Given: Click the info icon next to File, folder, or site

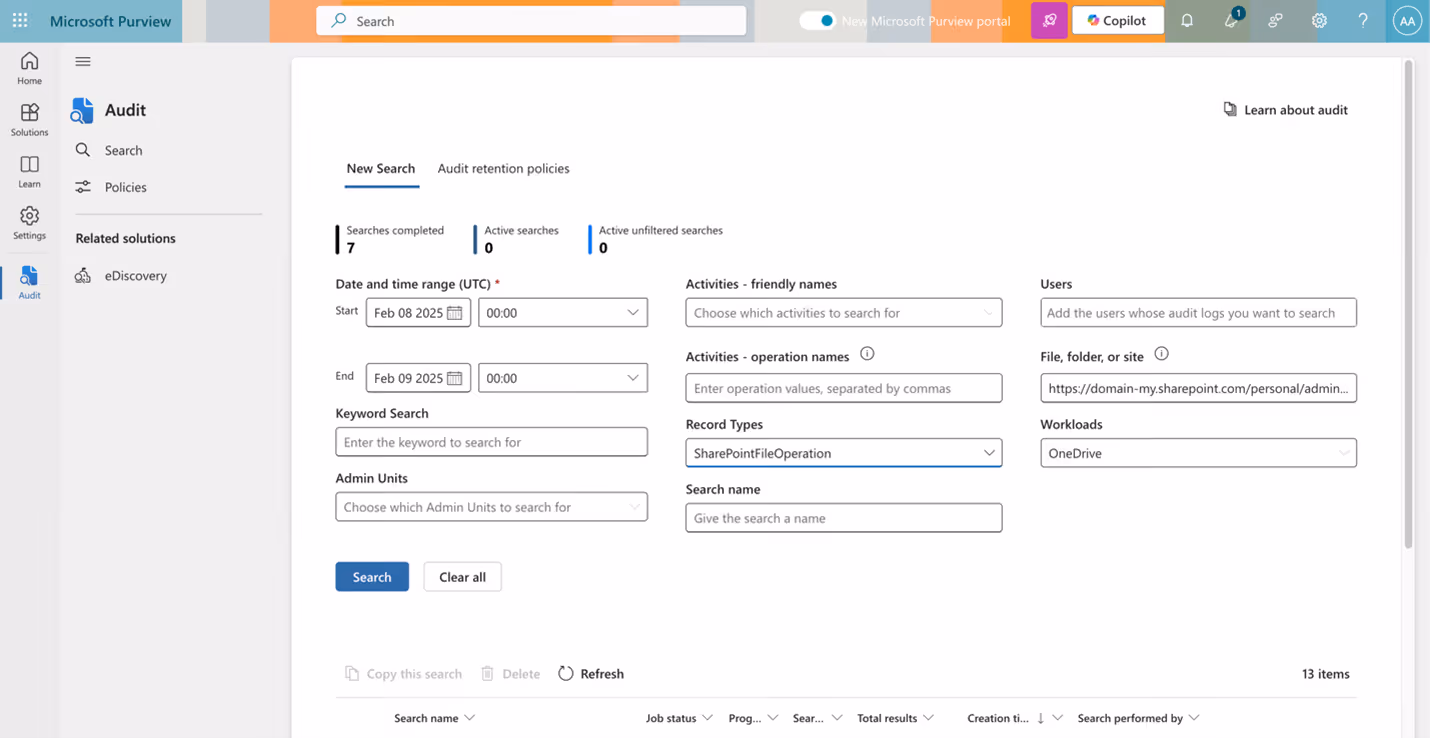Looking at the screenshot, I should pyautogui.click(x=1162, y=352).
